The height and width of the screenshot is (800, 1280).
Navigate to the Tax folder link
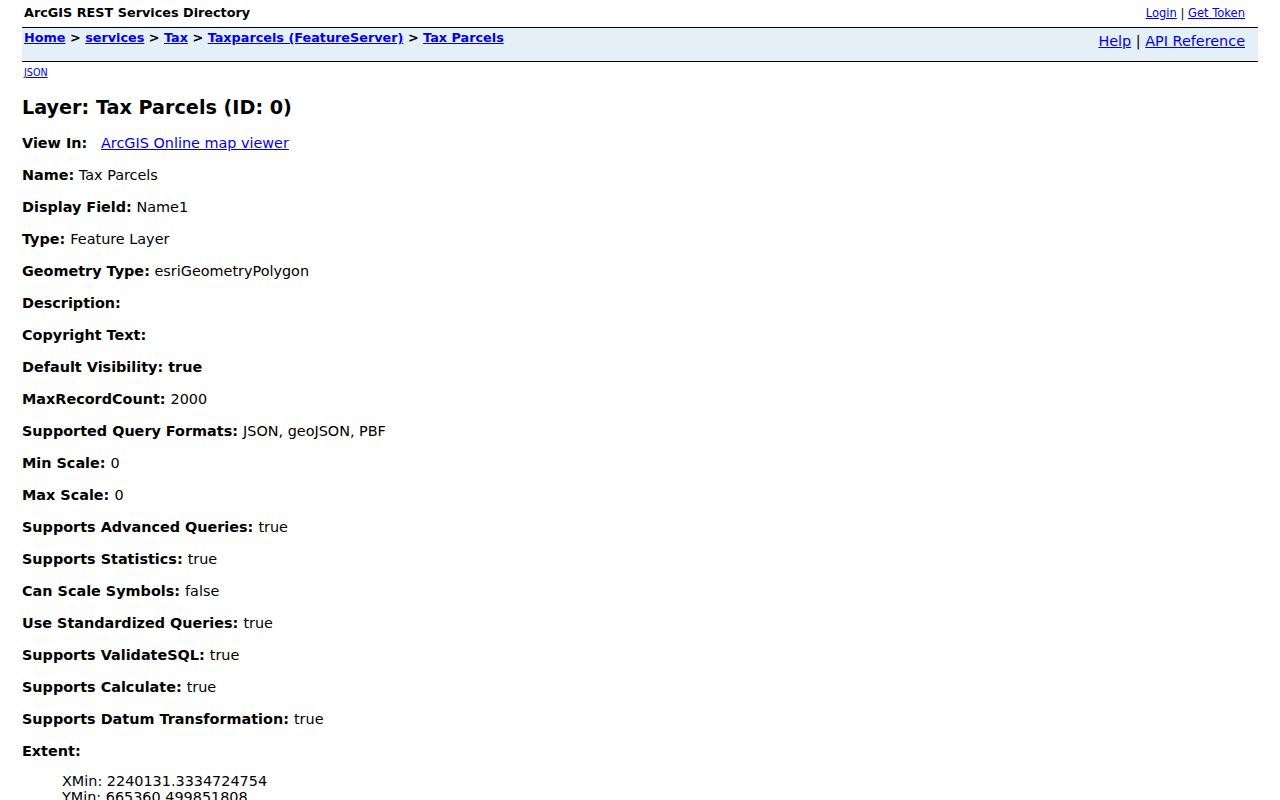(176, 38)
